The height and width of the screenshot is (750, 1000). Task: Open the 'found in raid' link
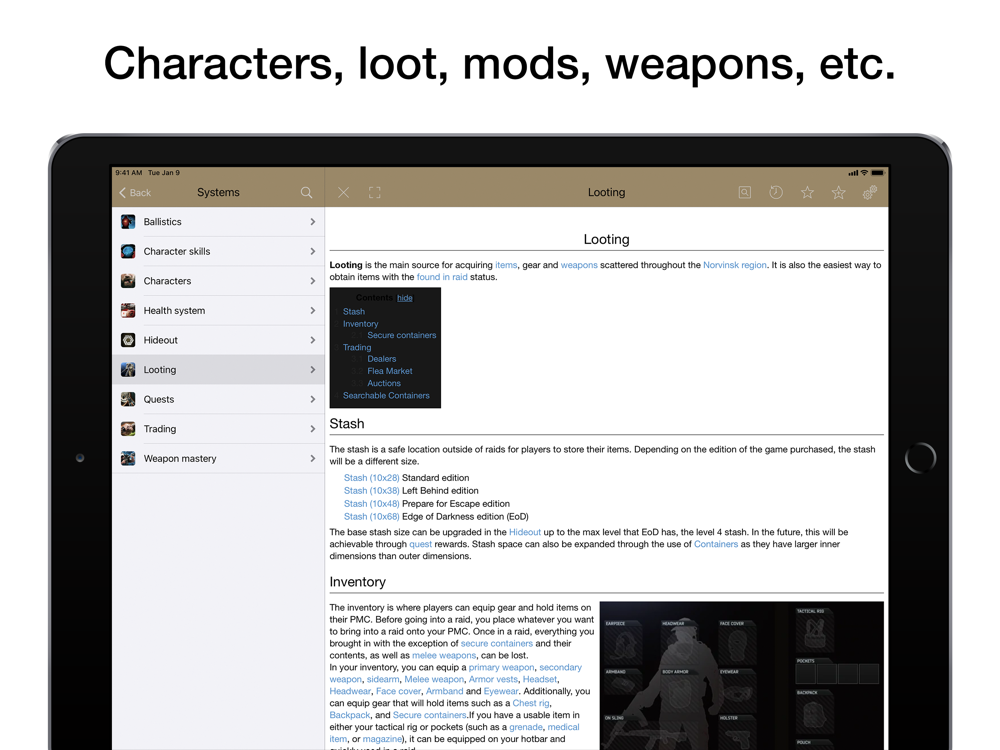pyautogui.click(x=442, y=277)
